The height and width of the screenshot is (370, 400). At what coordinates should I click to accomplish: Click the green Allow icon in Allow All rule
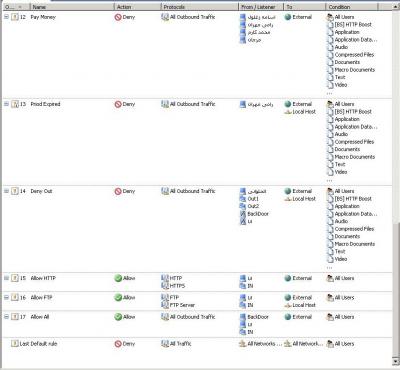point(118,317)
